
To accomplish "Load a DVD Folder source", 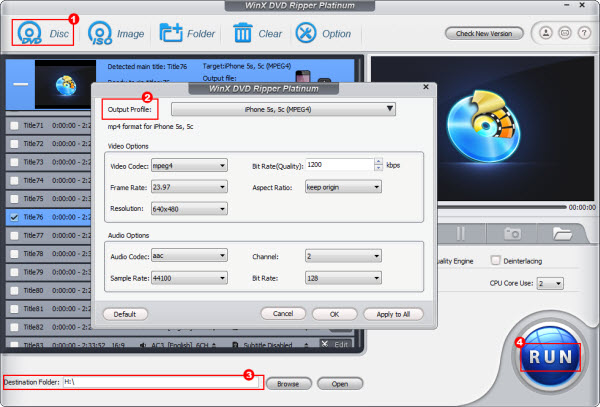I will click(x=187, y=33).
